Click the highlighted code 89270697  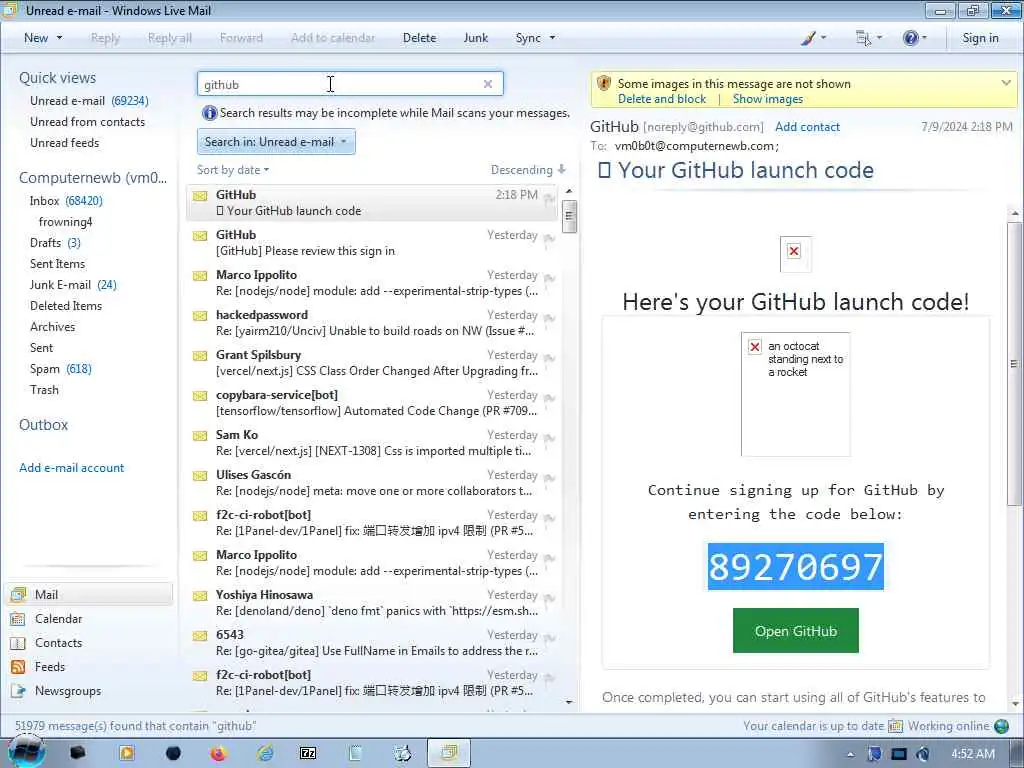point(795,566)
